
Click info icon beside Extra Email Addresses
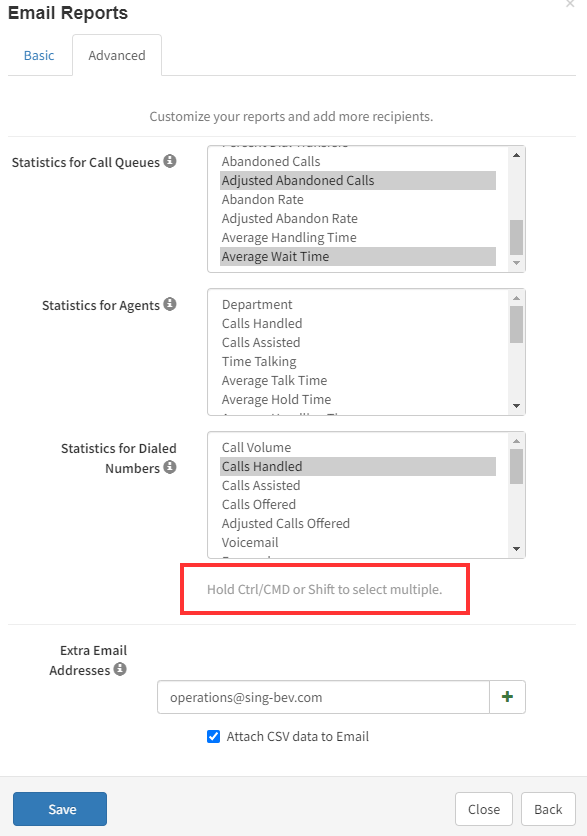pyautogui.click(x=120, y=669)
